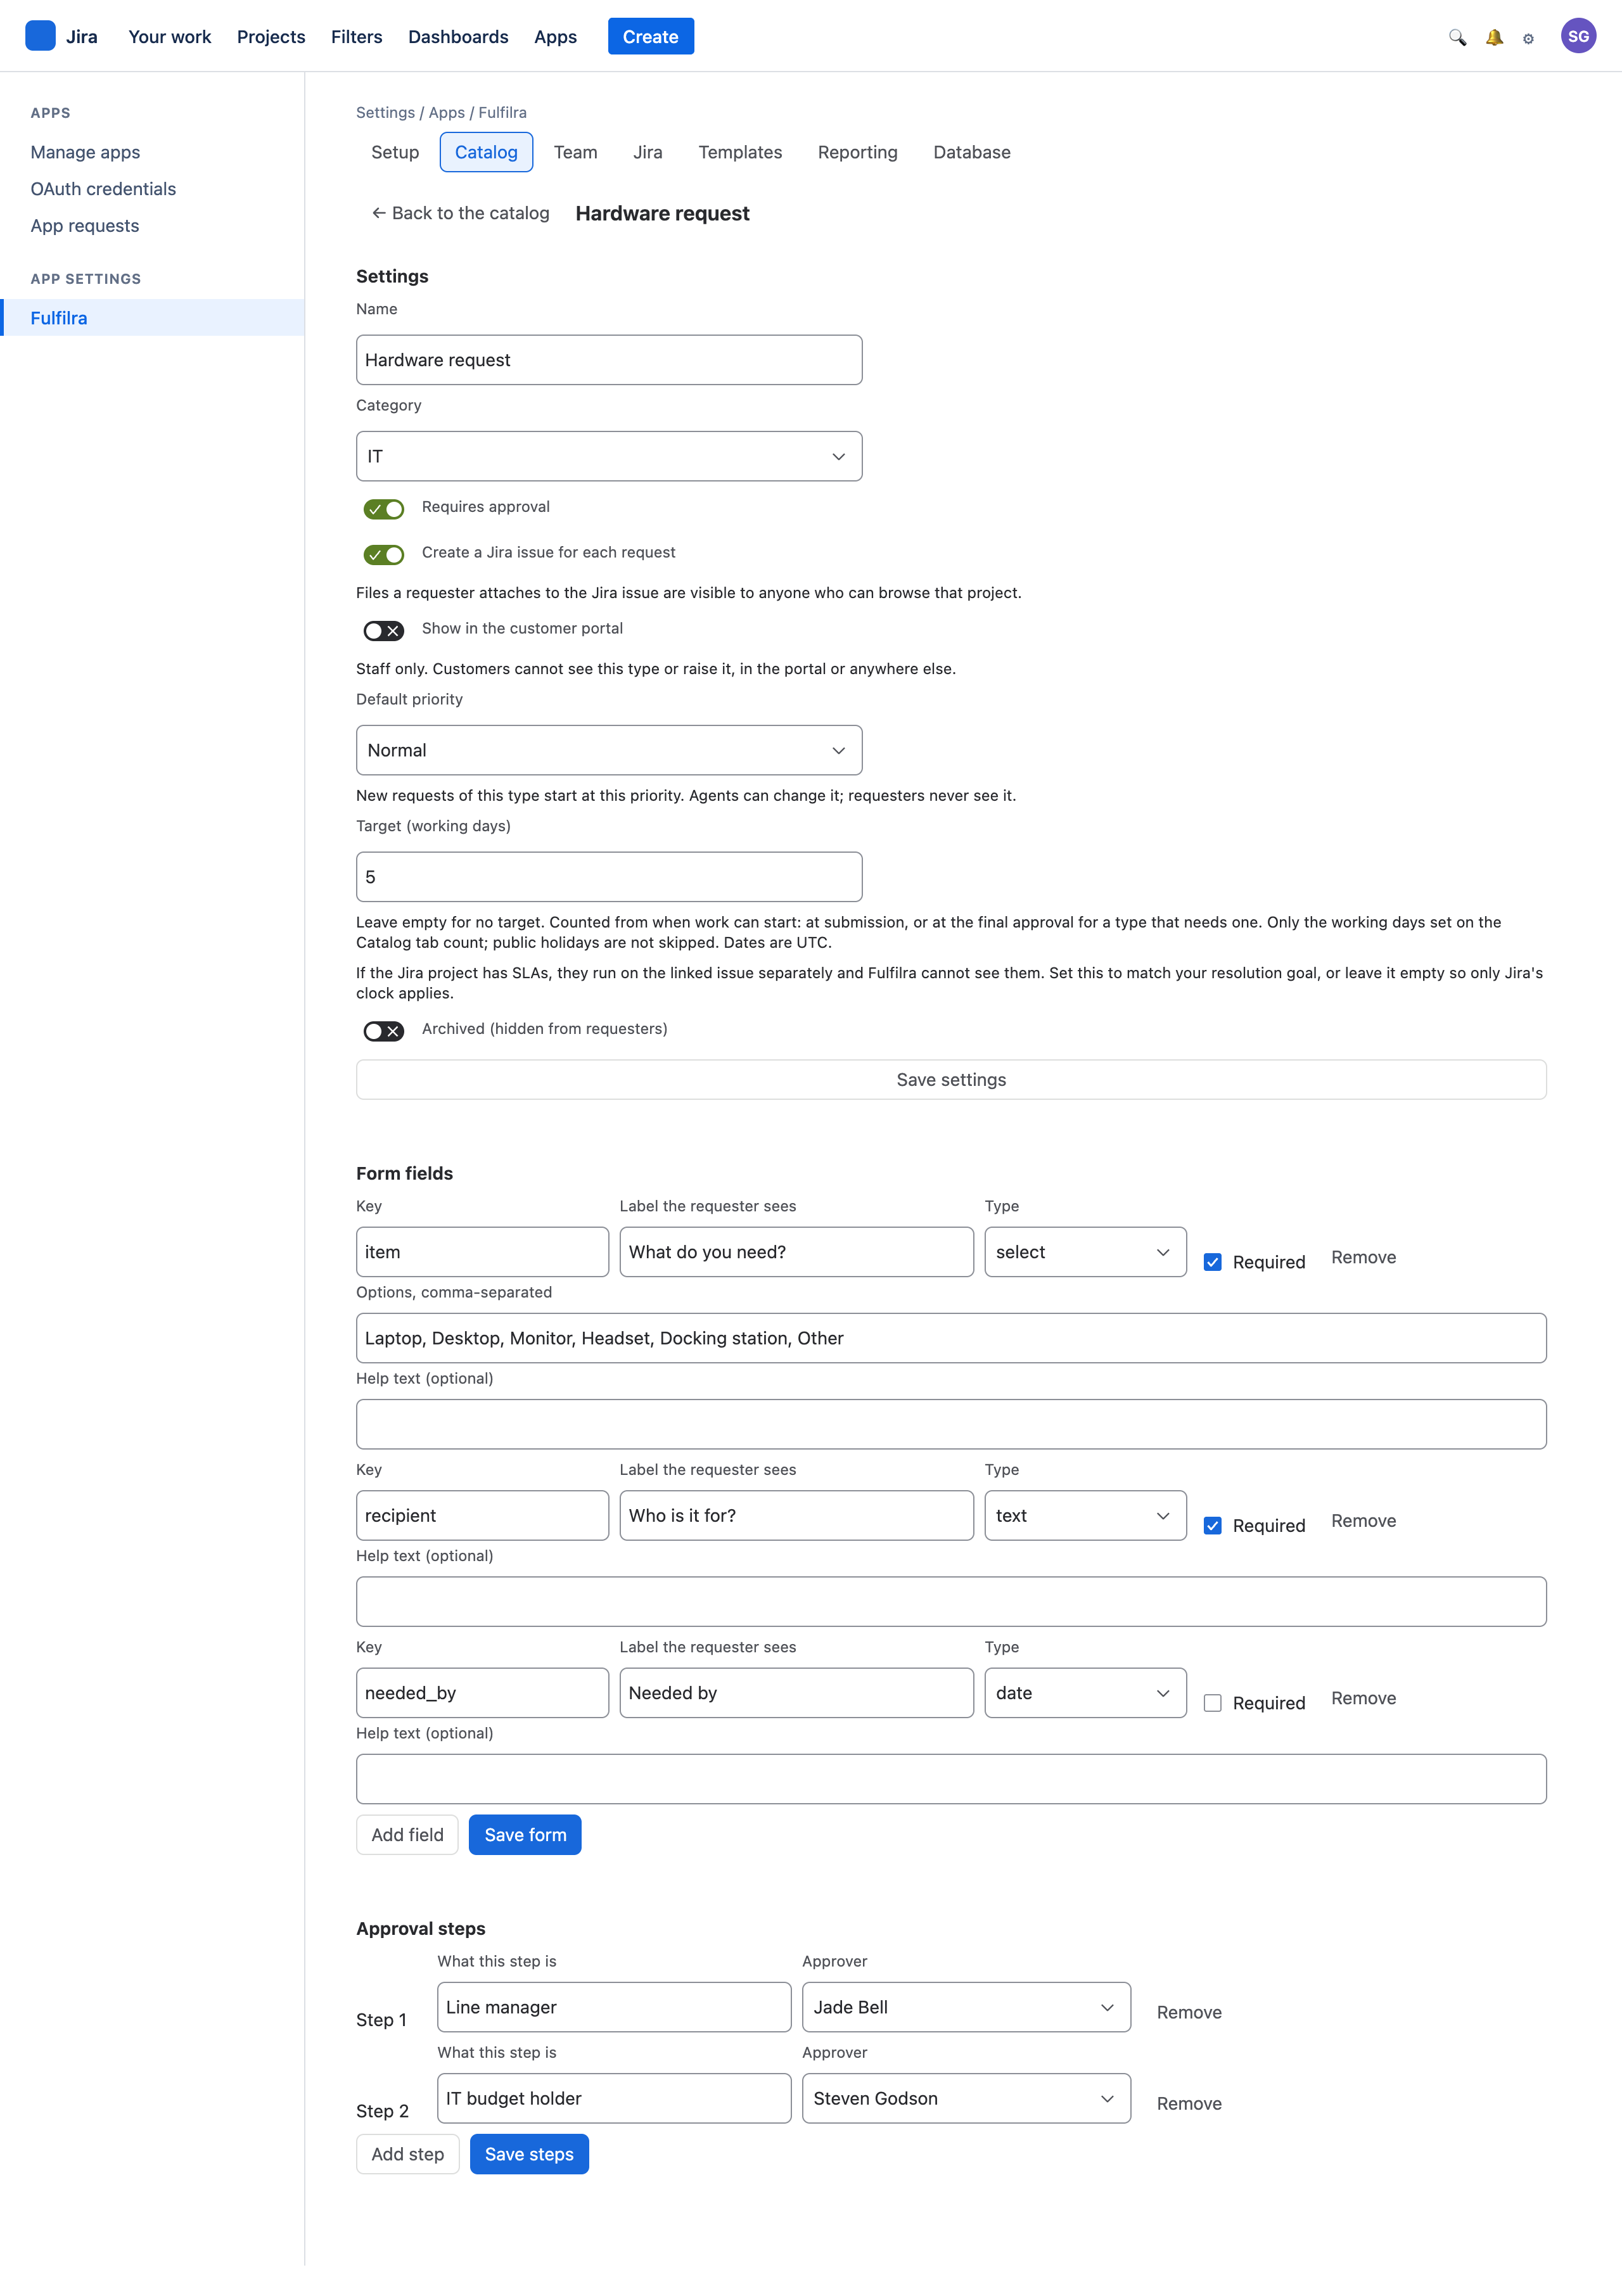The width and height of the screenshot is (1622, 2296).
Task: Open the Jade Bell approver dropdown
Action: click(966, 2007)
